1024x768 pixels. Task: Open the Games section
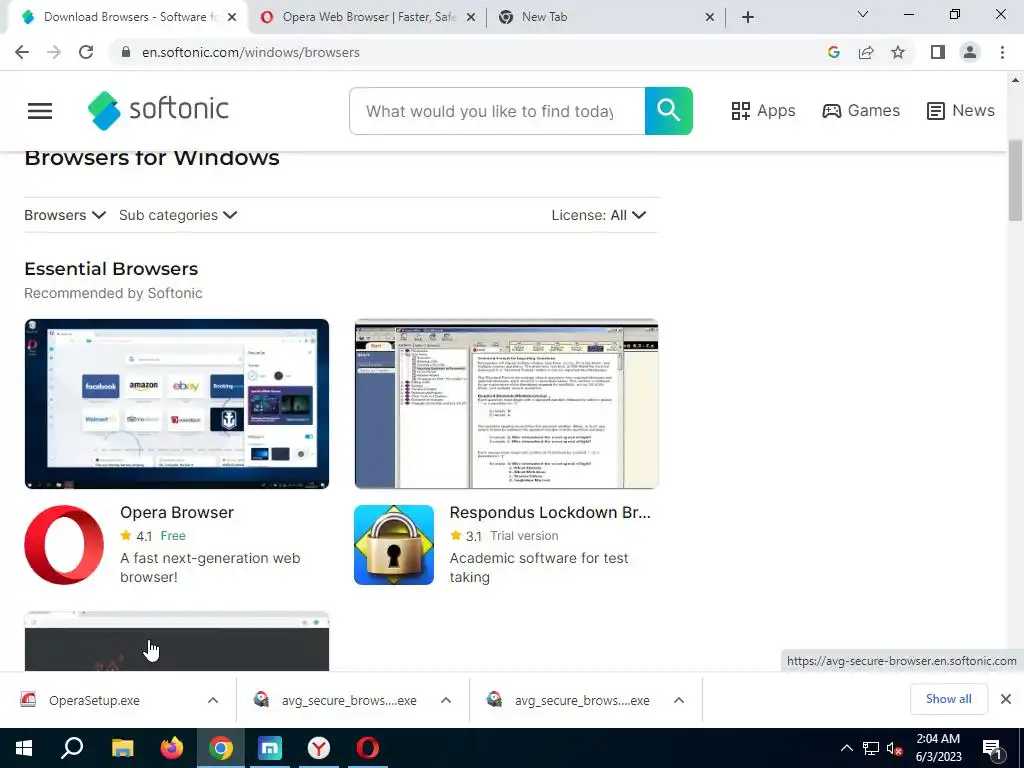point(861,111)
